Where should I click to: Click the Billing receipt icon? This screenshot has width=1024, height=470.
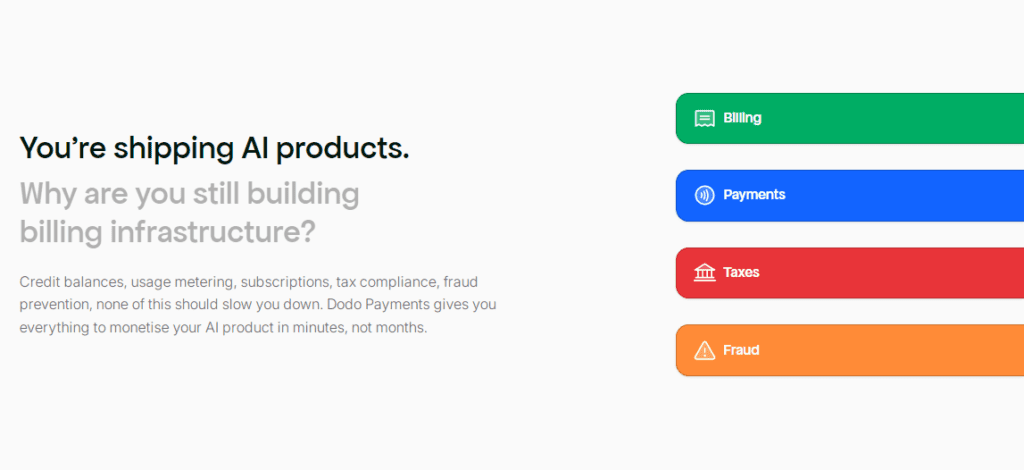click(x=705, y=118)
